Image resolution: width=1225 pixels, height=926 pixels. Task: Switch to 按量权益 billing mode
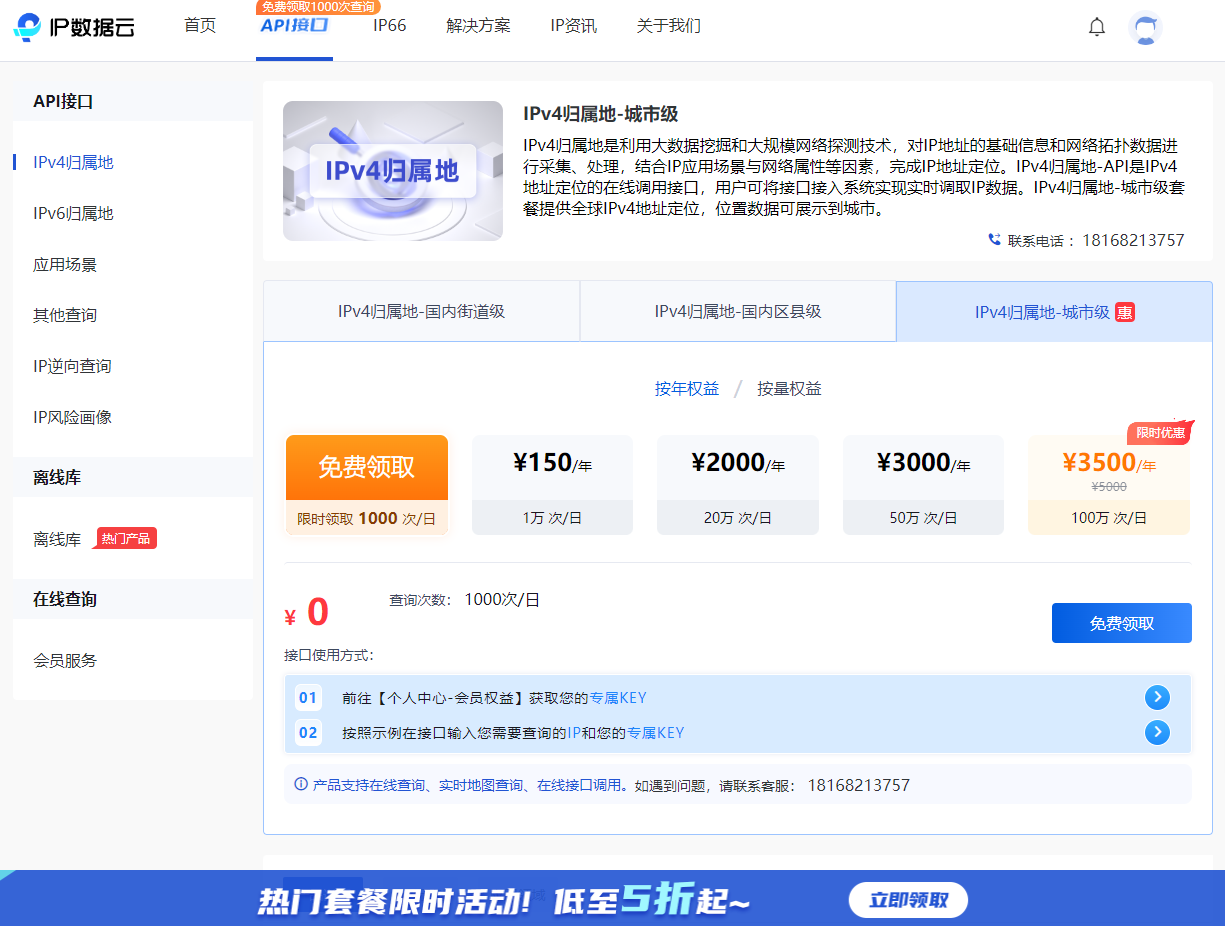click(x=789, y=389)
